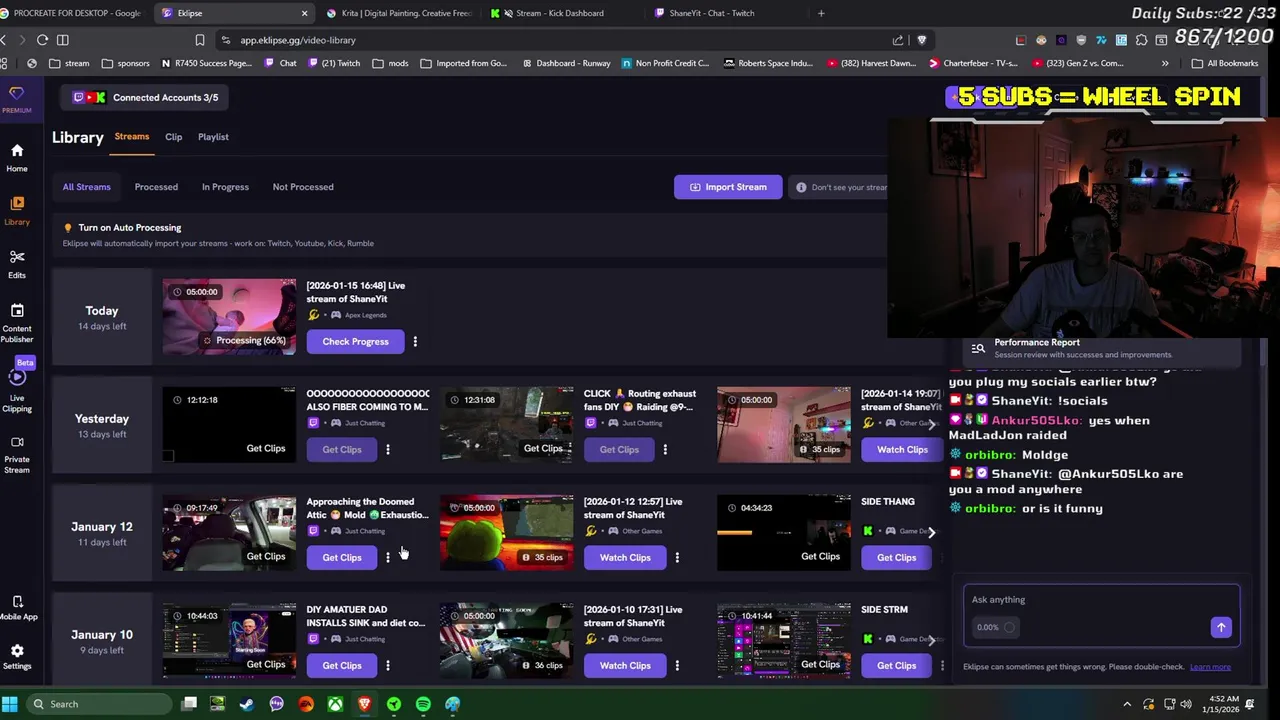Click Get Clips for Routing exhaust fans stream
The width and height of the screenshot is (1280, 720).
tap(619, 450)
